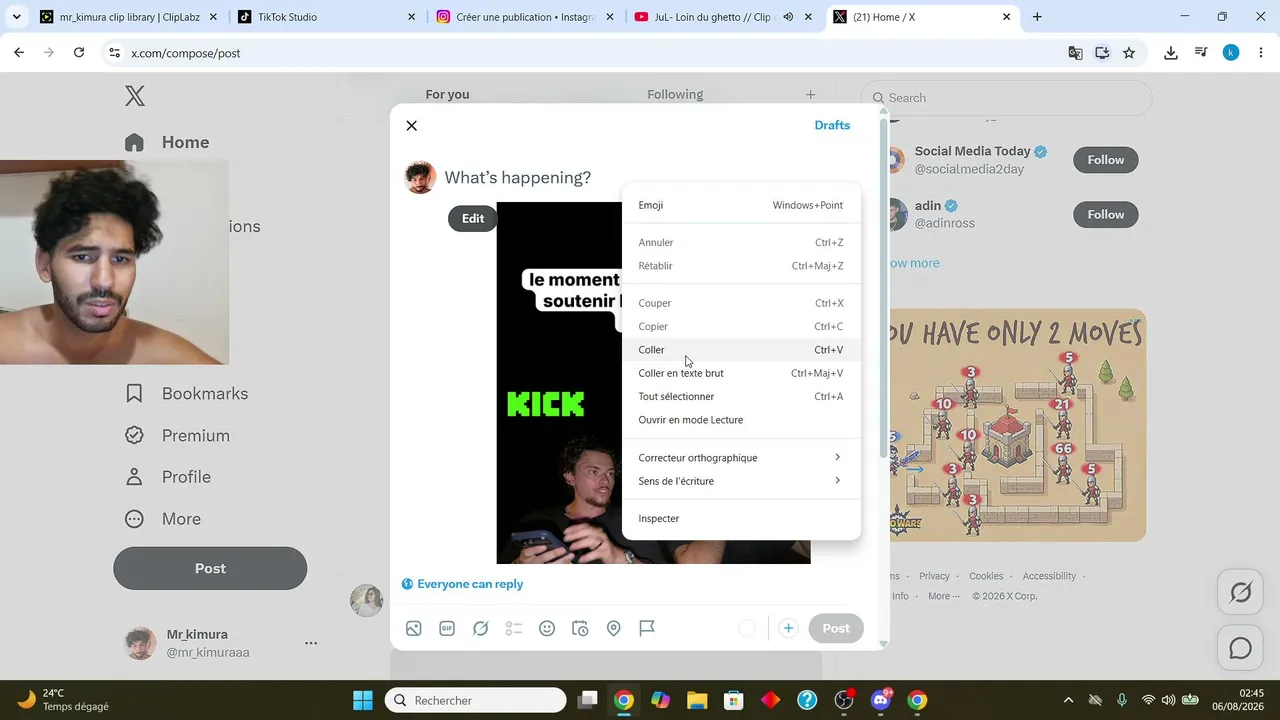
Task: Open Drafts in the compose dialog
Action: click(832, 125)
